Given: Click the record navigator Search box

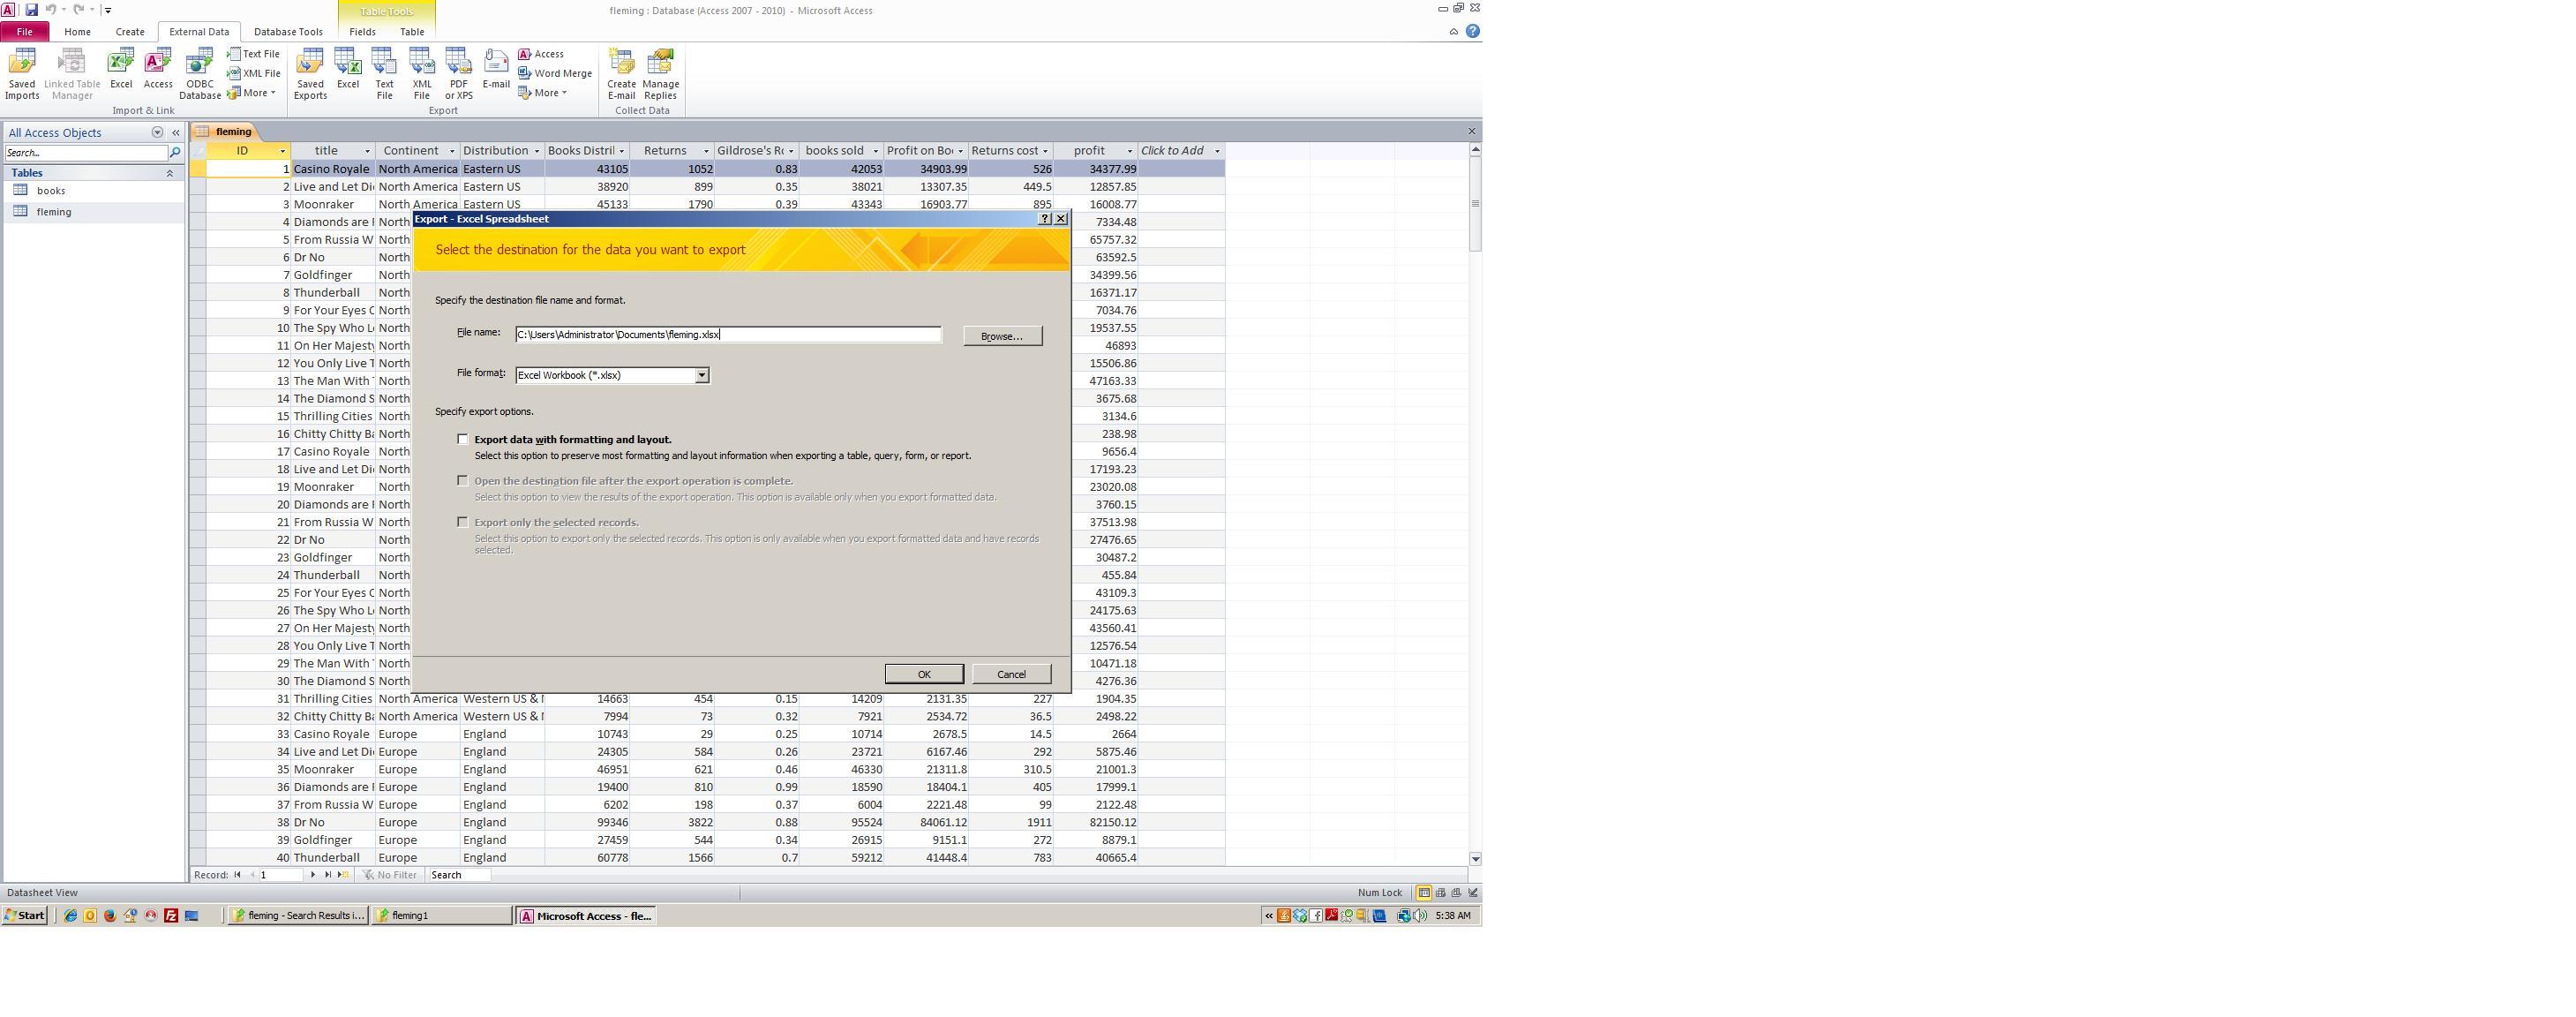Looking at the screenshot, I should pyautogui.click(x=459, y=875).
